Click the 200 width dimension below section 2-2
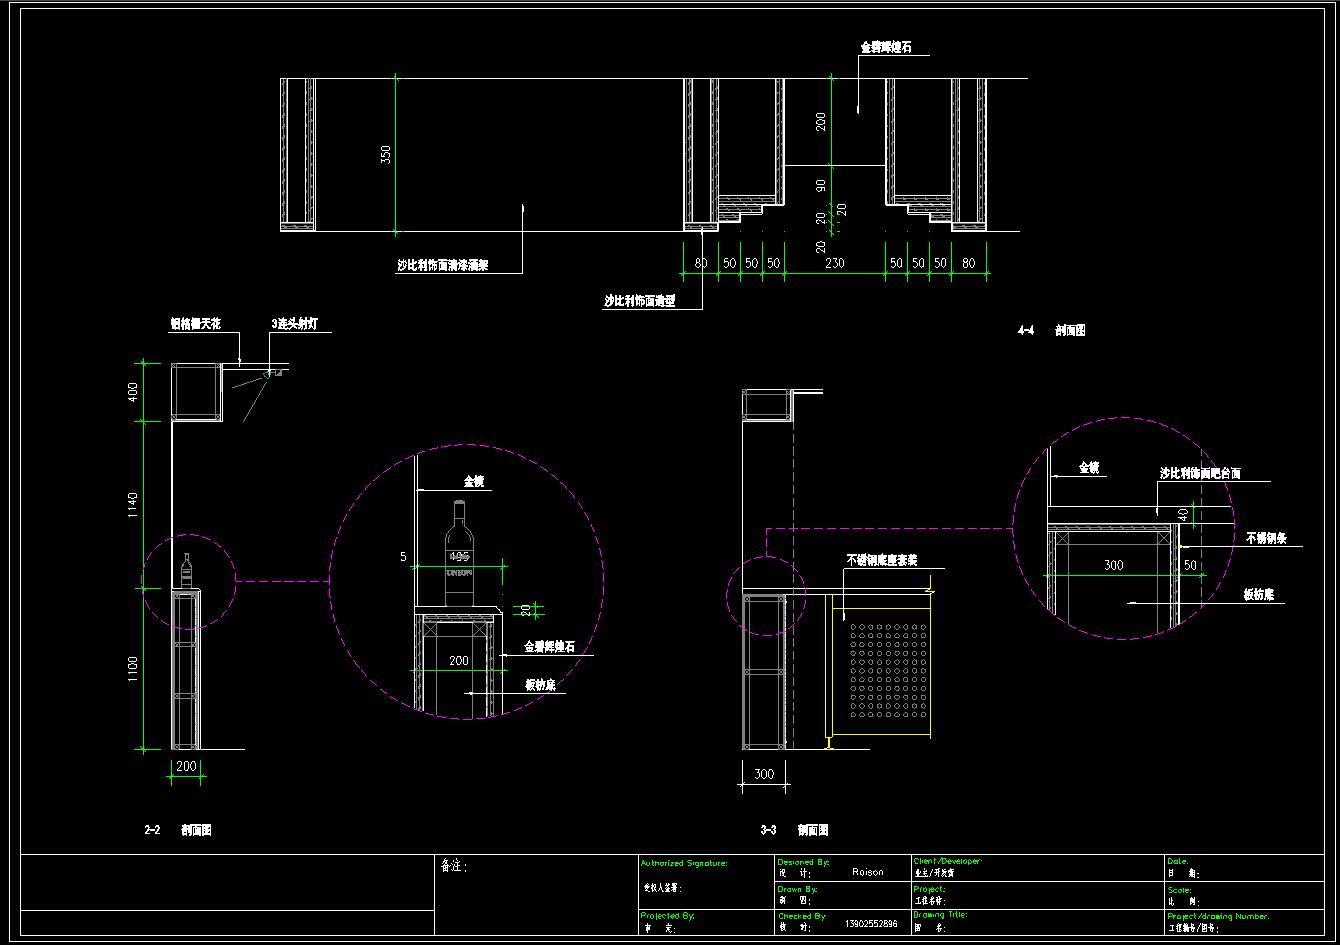 pos(186,766)
